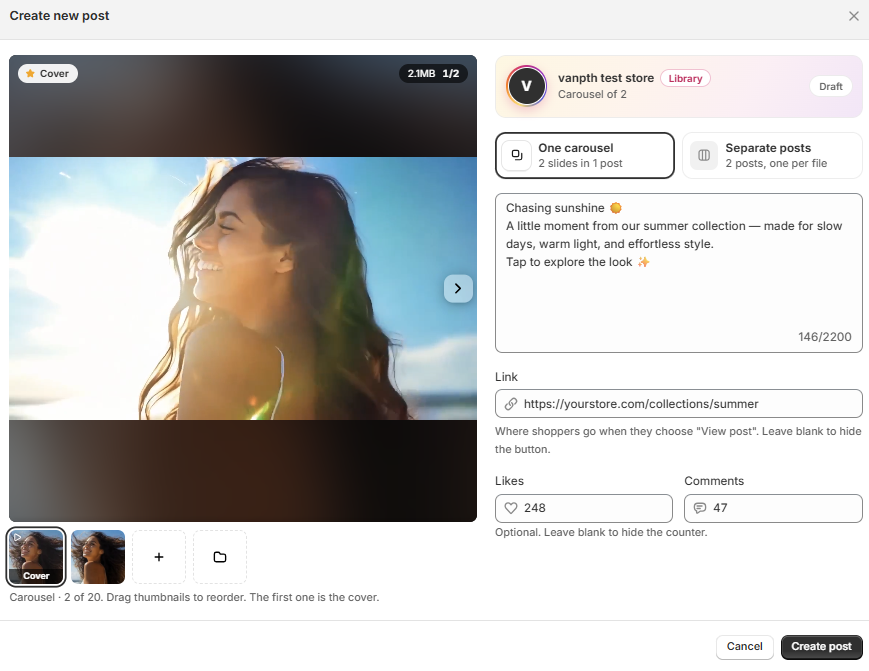The width and height of the screenshot is (869, 671).
Task: Click the Create new post title
Action: pyautogui.click(x=59, y=16)
